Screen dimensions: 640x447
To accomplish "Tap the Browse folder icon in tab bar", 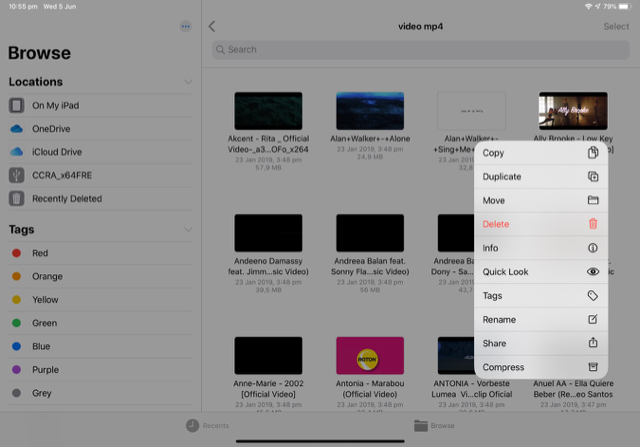I will tap(420, 425).
